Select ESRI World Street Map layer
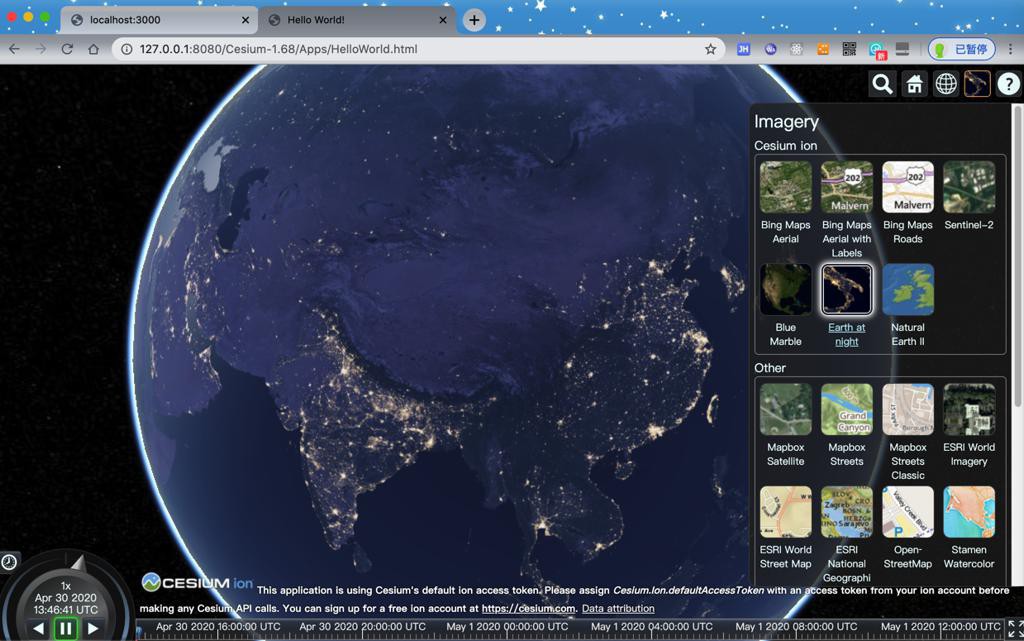The image size is (1024, 641). point(786,512)
